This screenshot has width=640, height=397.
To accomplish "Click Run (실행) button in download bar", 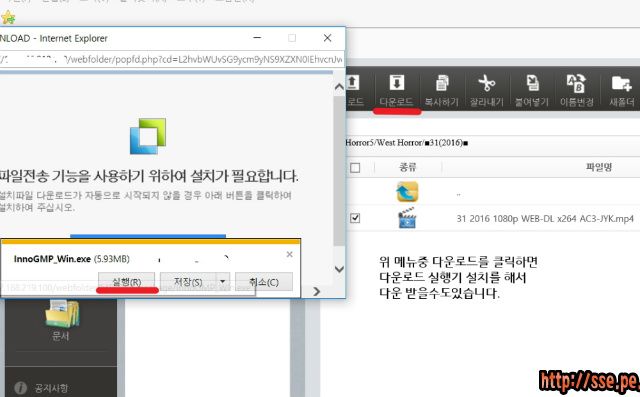I will point(127,282).
